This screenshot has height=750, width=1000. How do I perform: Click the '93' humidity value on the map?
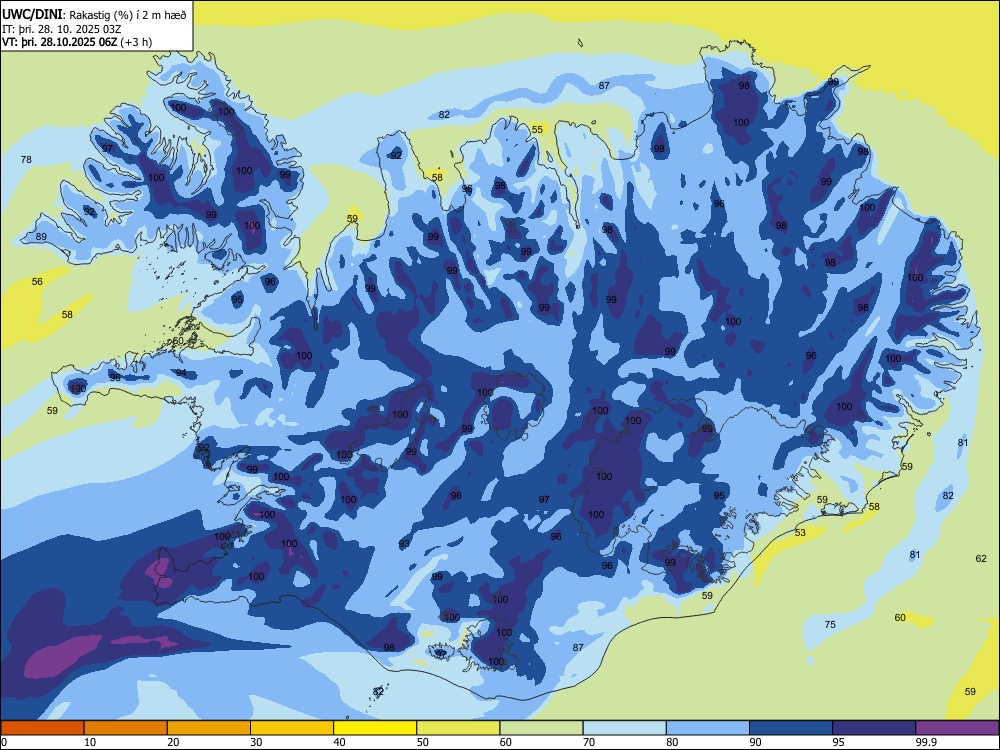(404, 544)
